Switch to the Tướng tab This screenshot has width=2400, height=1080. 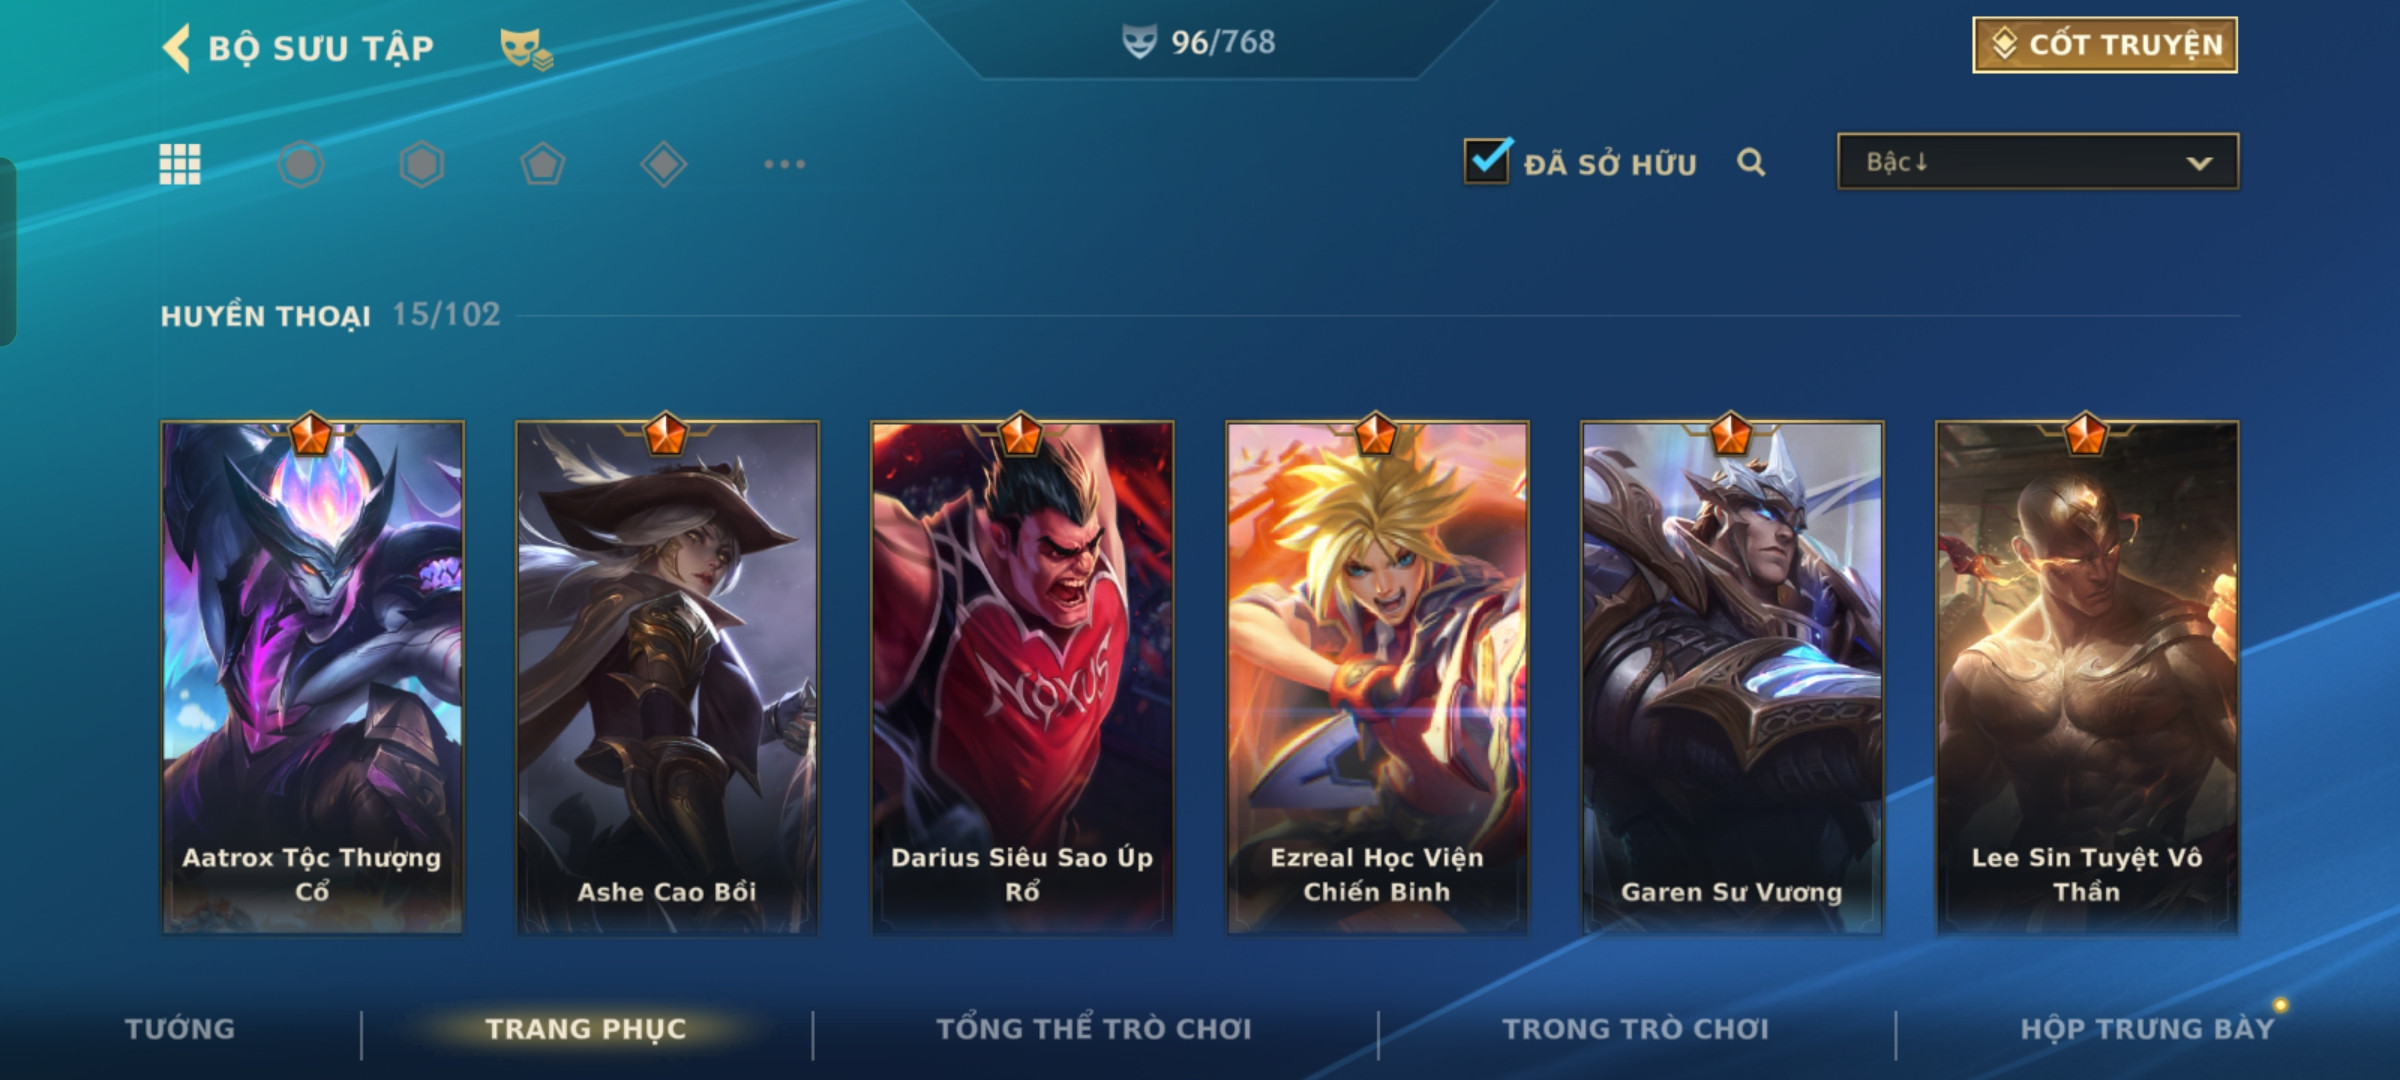click(180, 1029)
